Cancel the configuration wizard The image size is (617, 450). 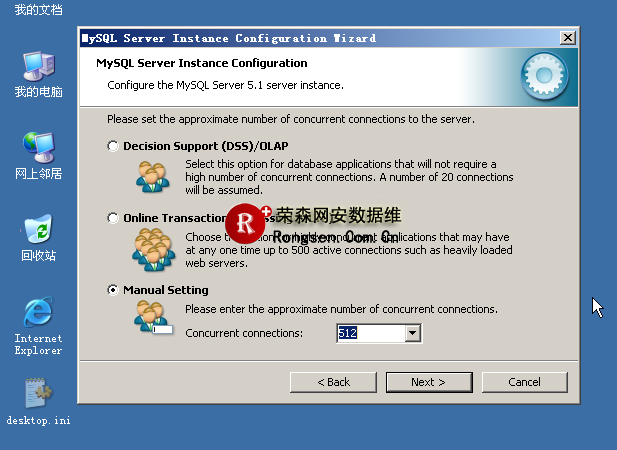click(x=524, y=382)
